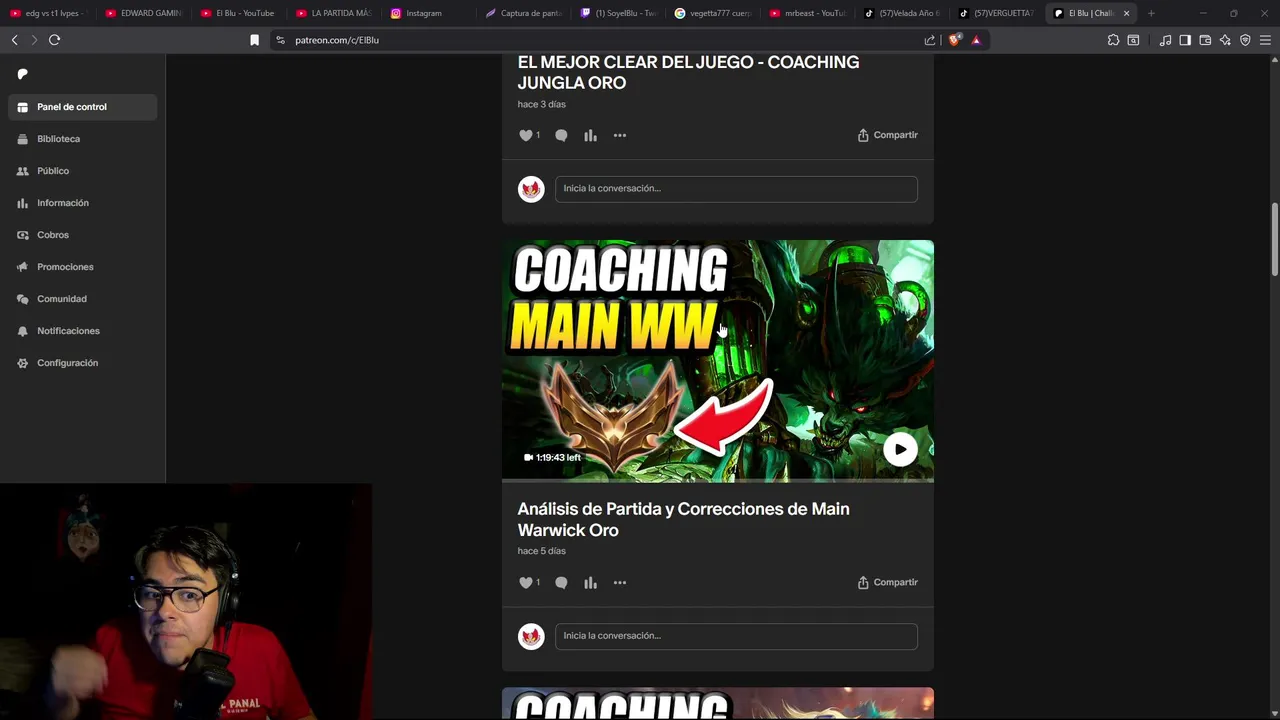1280x720 pixels.
Task: Switch to SoyelBlu Twitch tab
Action: pyautogui.click(x=619, y=13)
